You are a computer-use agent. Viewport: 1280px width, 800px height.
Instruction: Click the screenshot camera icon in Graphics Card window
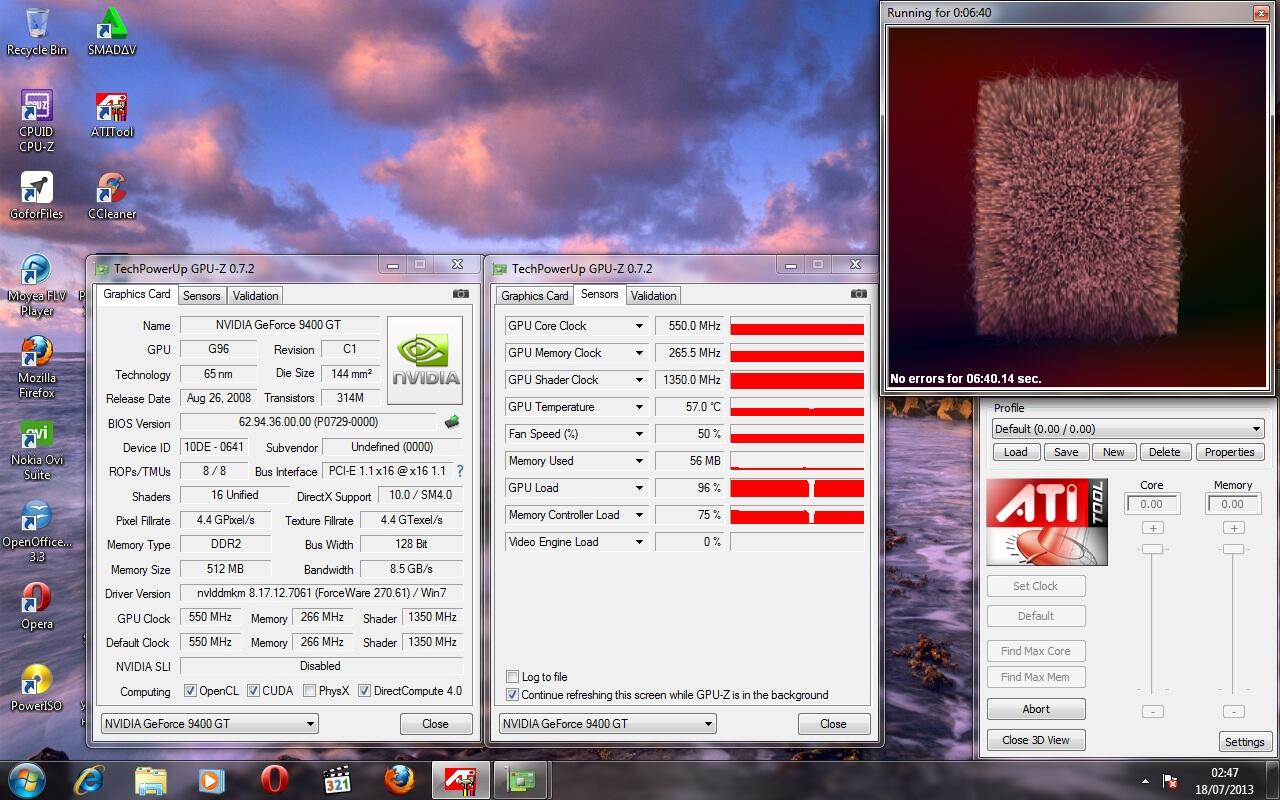point(460,294)
